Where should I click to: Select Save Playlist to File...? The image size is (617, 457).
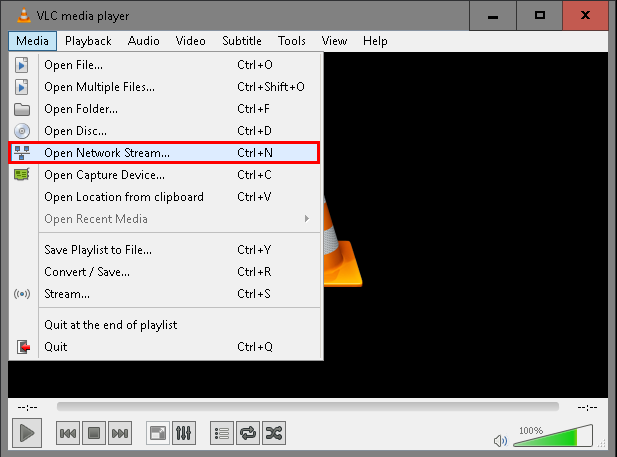click(x=166, y=250)
